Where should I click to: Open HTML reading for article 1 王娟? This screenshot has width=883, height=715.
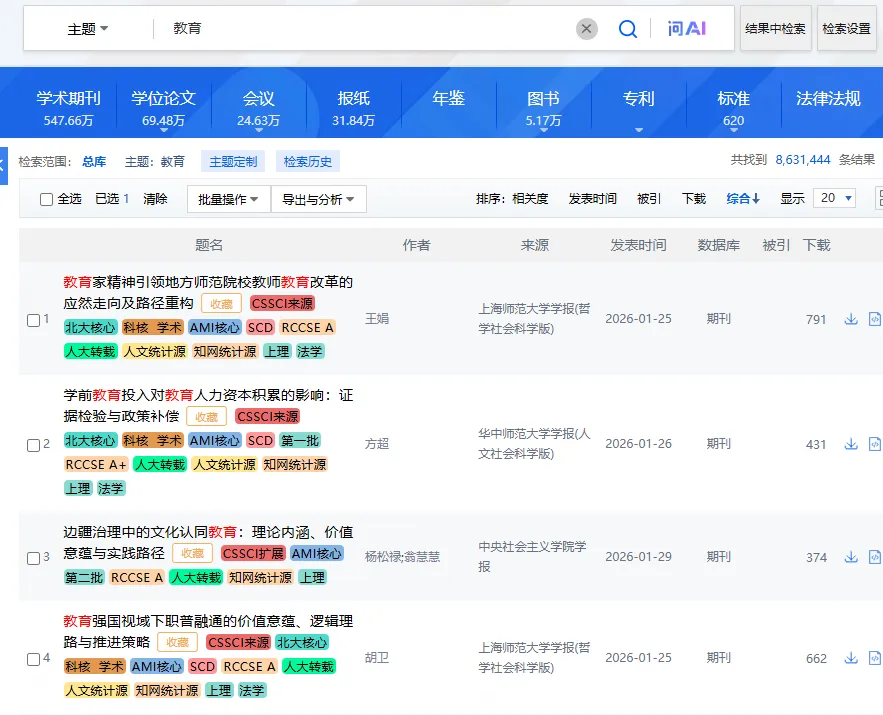[875, 319]
